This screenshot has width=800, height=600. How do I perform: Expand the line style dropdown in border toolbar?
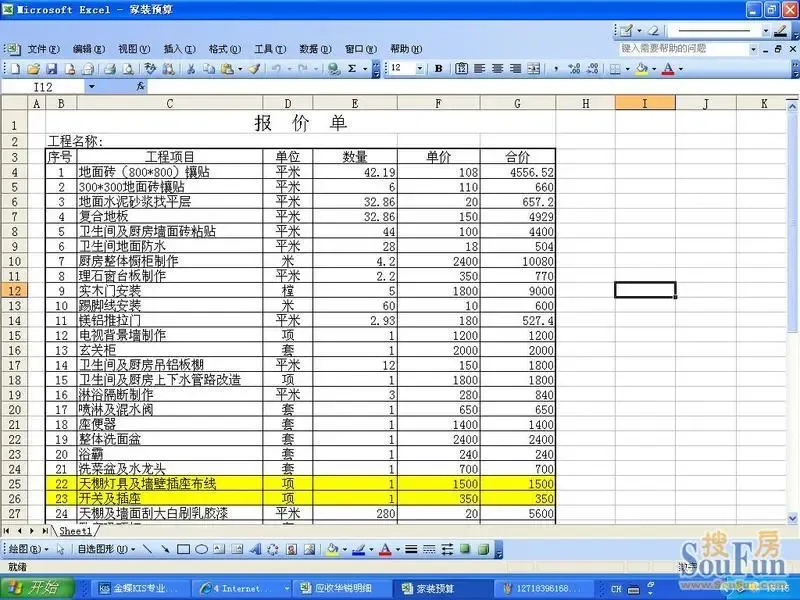(x=766, y=31)
